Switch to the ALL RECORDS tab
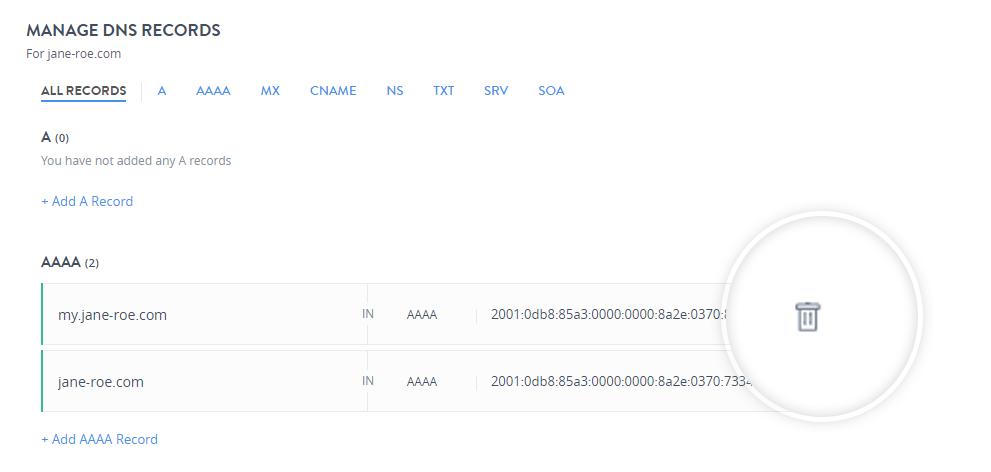 pyautogui.click(x=83, y=91)
